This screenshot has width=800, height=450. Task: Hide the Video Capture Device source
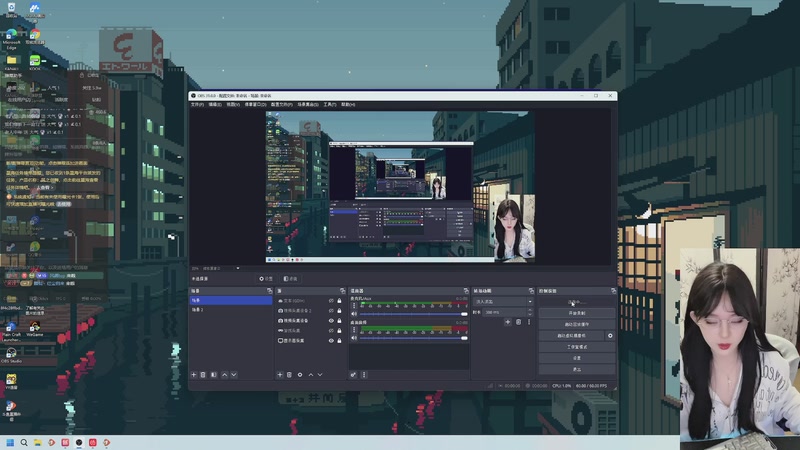pyautogui.click(x=331, y=321)
